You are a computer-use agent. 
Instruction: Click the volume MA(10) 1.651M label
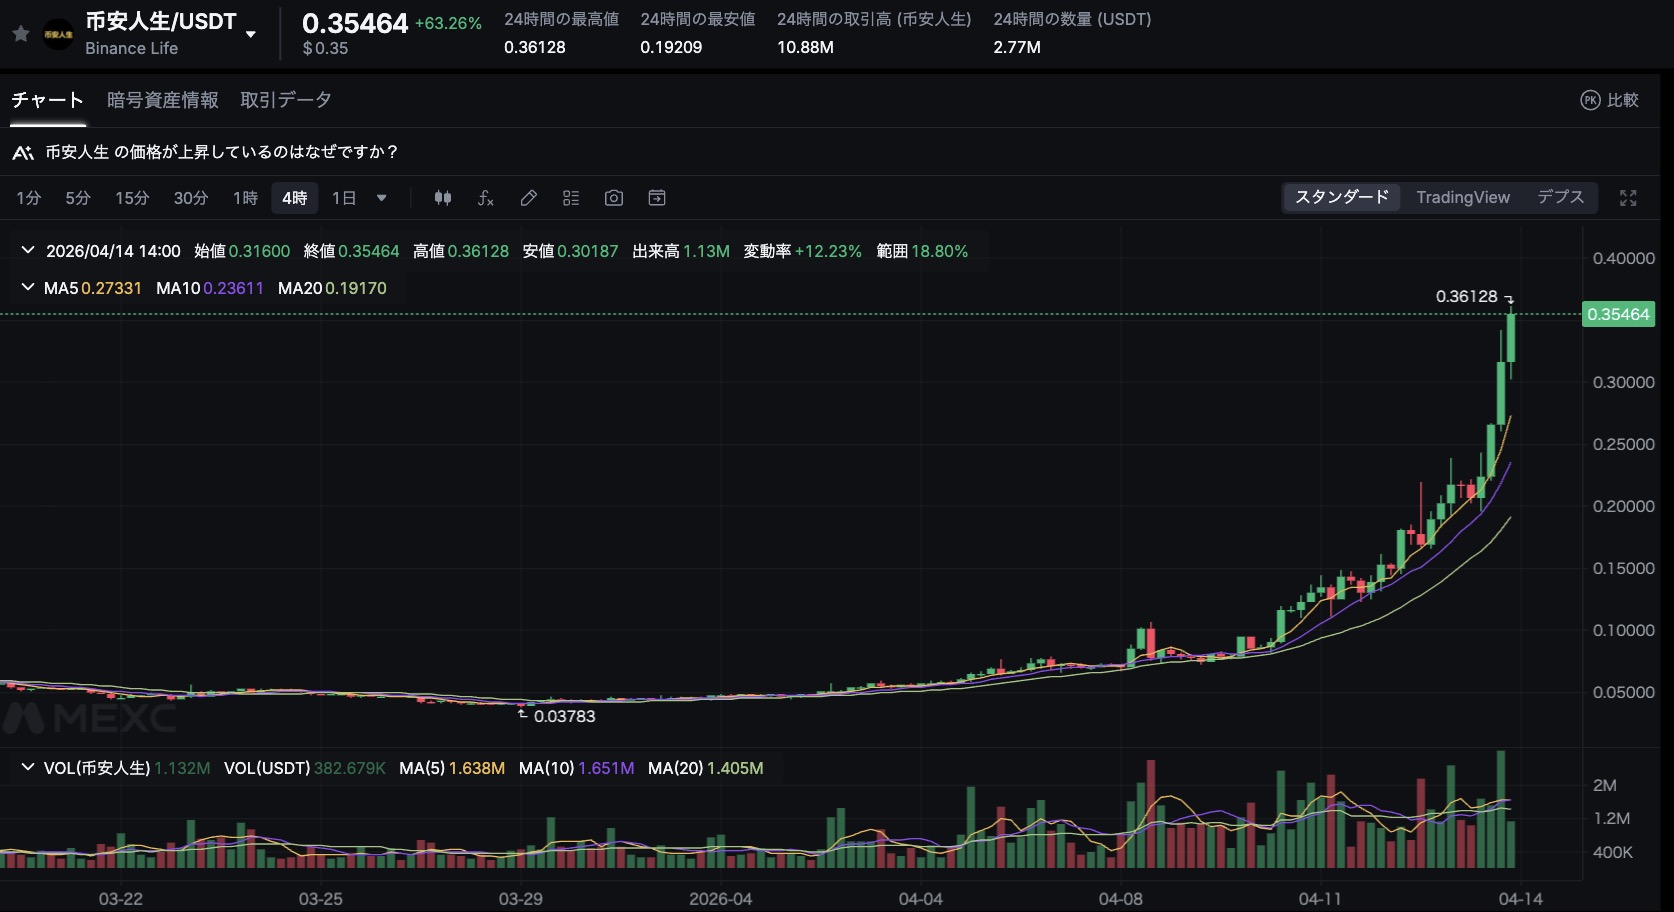[x=577, y=768]
